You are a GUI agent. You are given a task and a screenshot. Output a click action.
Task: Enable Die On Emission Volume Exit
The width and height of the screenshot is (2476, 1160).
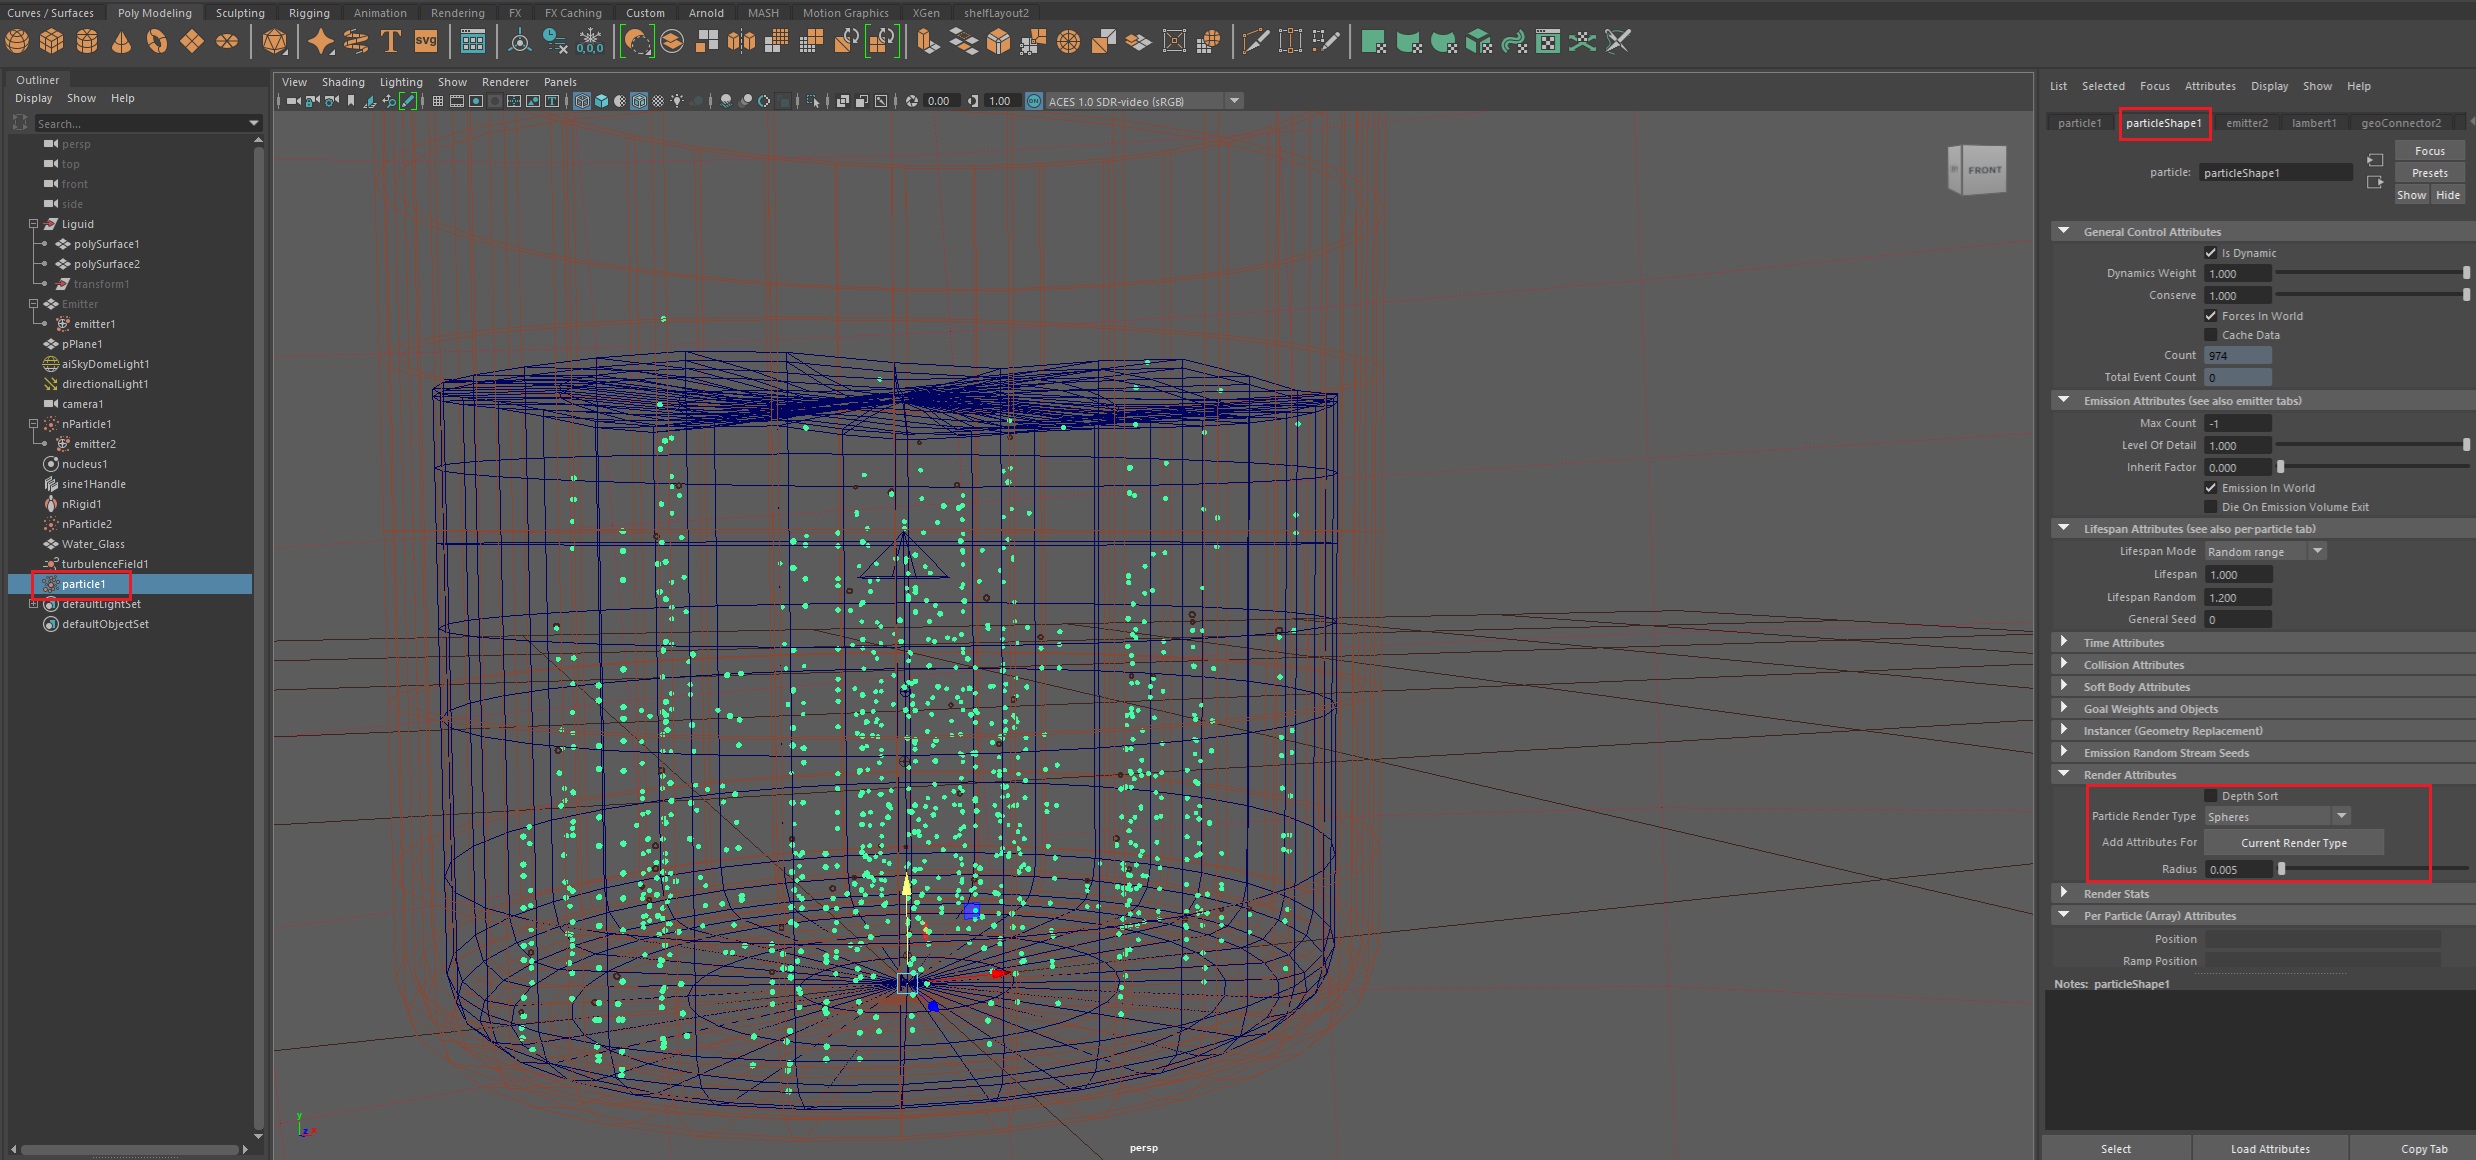coord(2211,507)
